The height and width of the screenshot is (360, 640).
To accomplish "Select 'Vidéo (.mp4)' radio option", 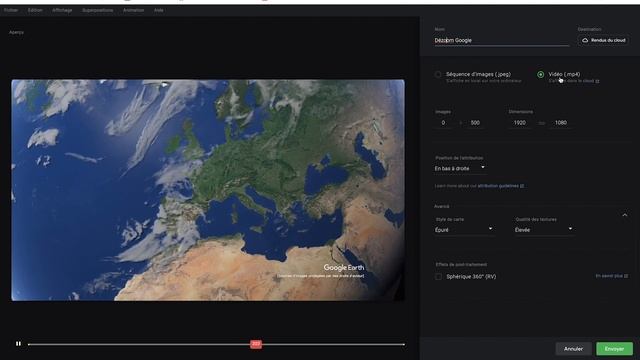I will (540, 75).
